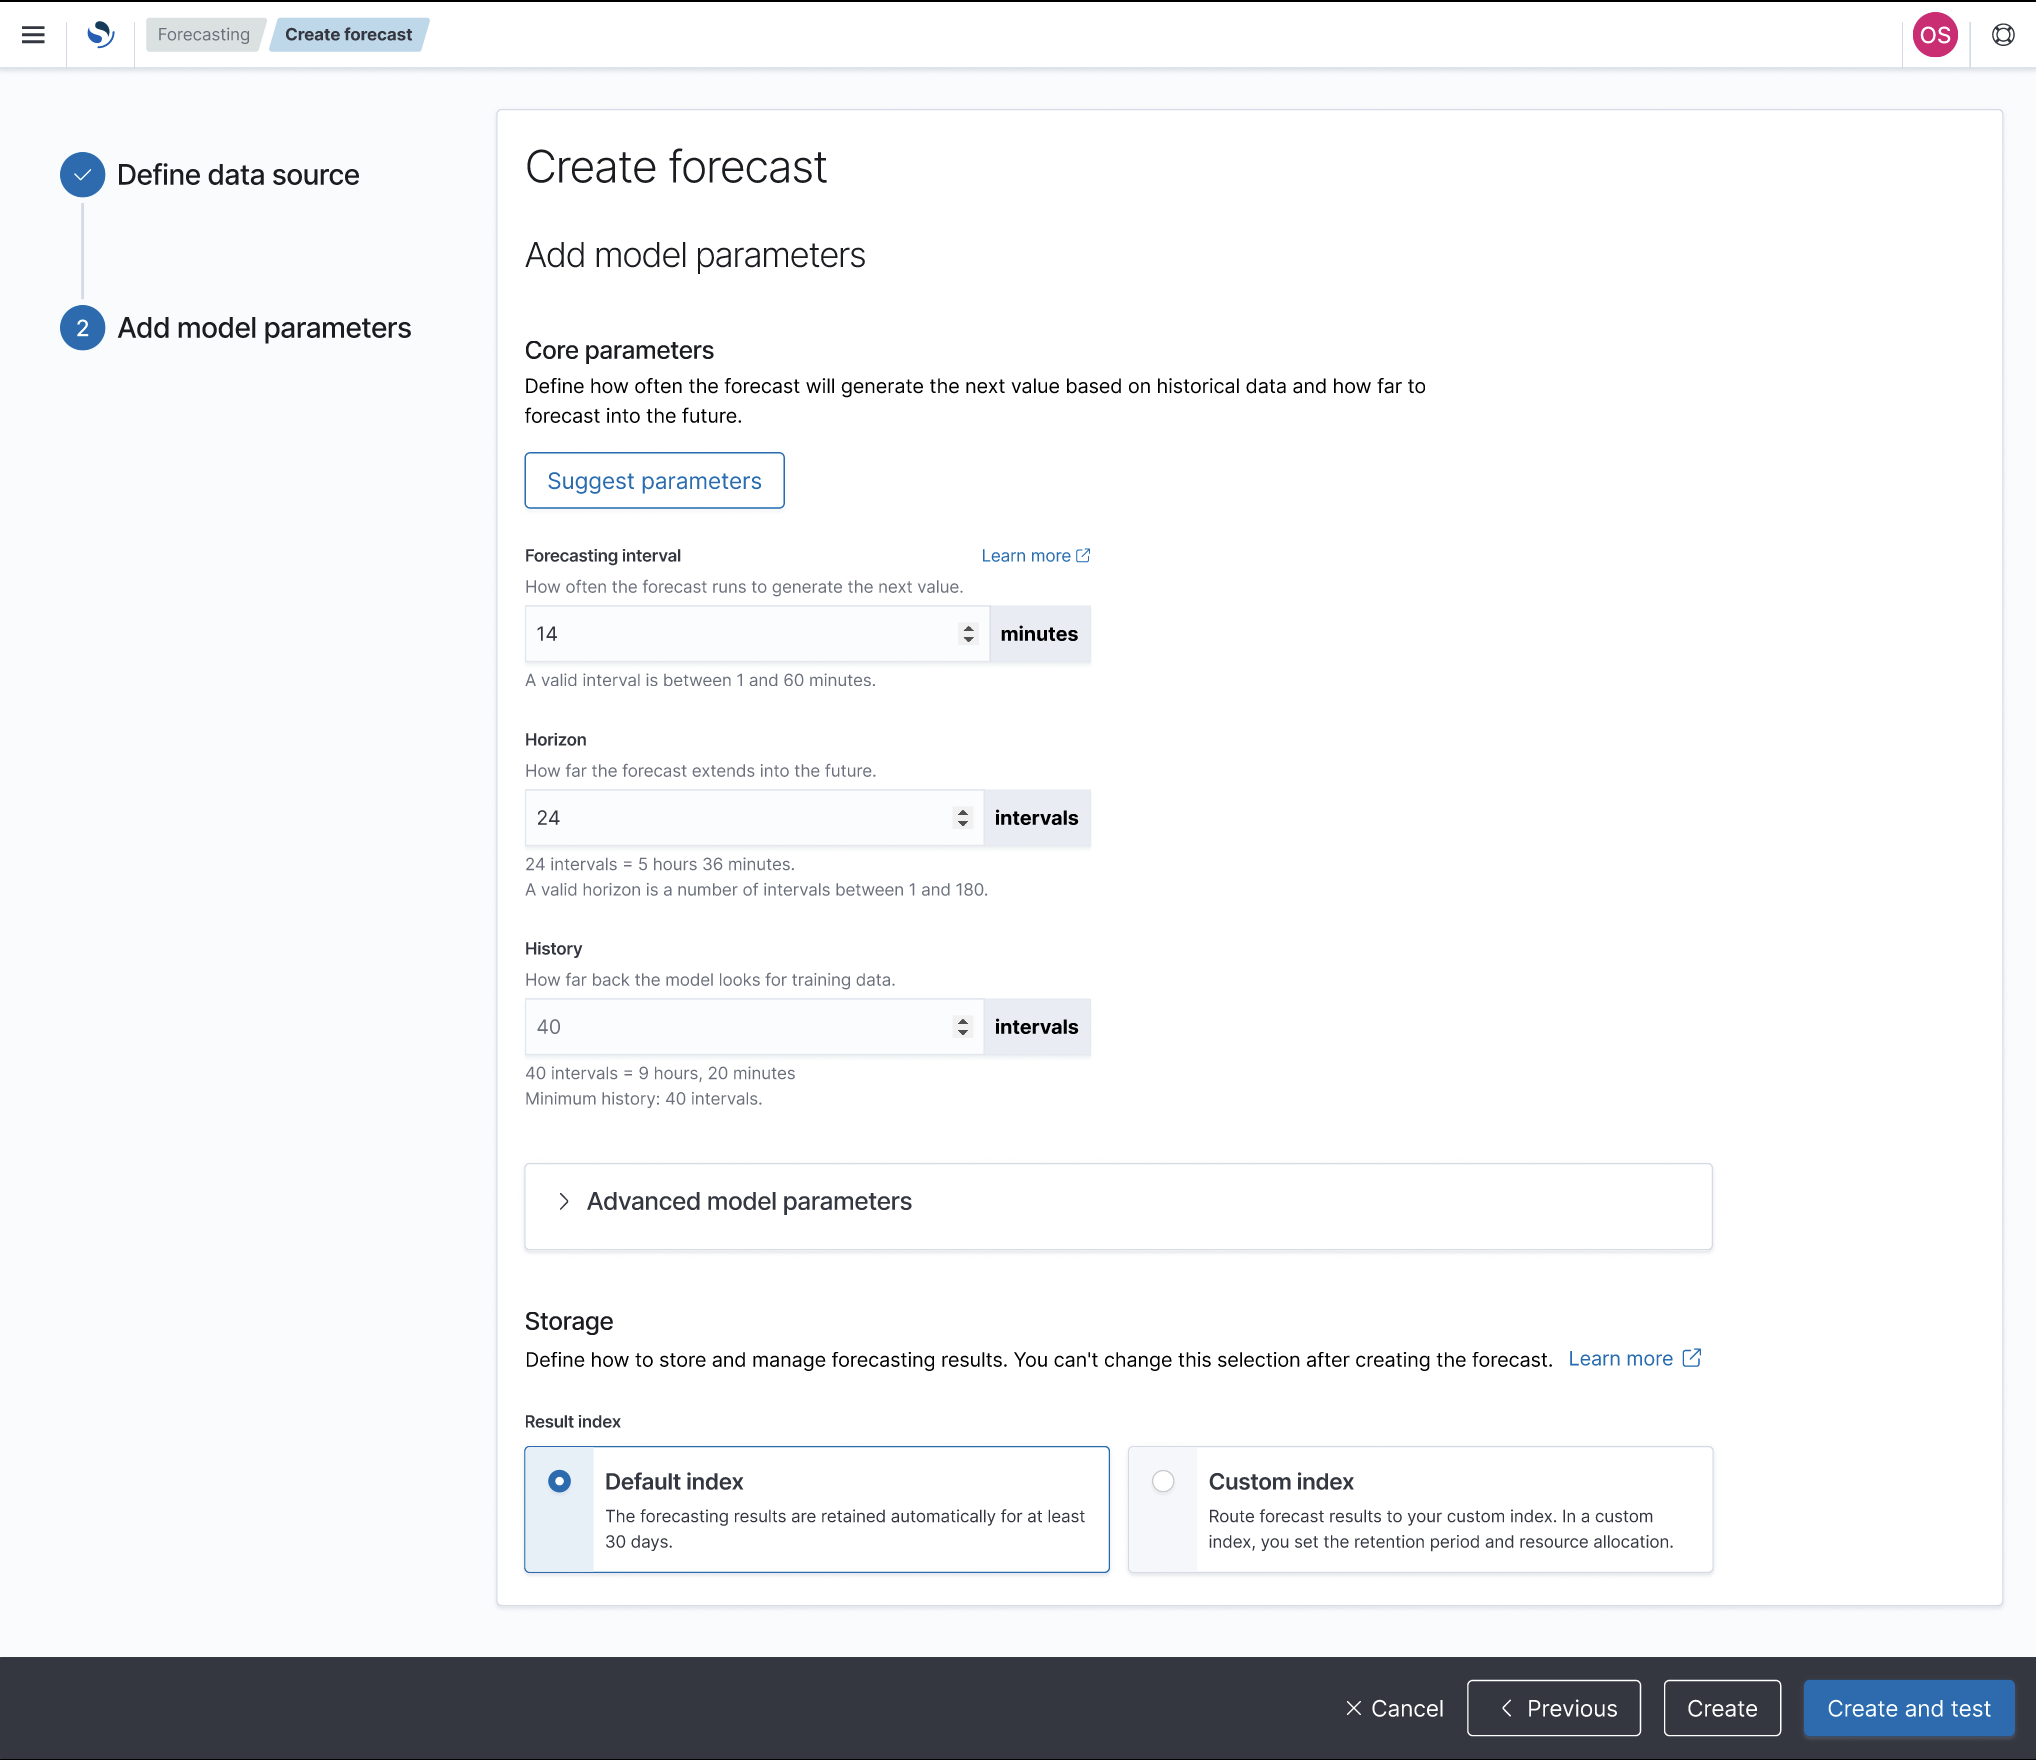Open the Forecasting breadcrumb
The width and height of the screenshot is (2036, 1760).
(x=204, y=33)
